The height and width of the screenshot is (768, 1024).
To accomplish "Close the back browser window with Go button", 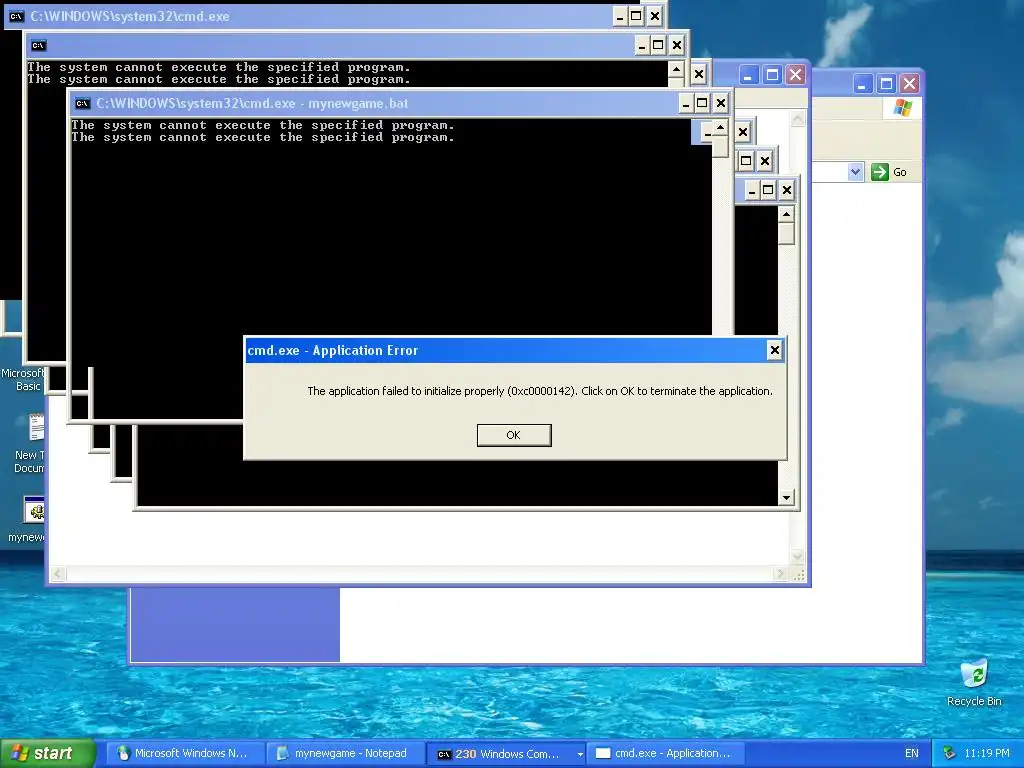I will coord(909,84).
